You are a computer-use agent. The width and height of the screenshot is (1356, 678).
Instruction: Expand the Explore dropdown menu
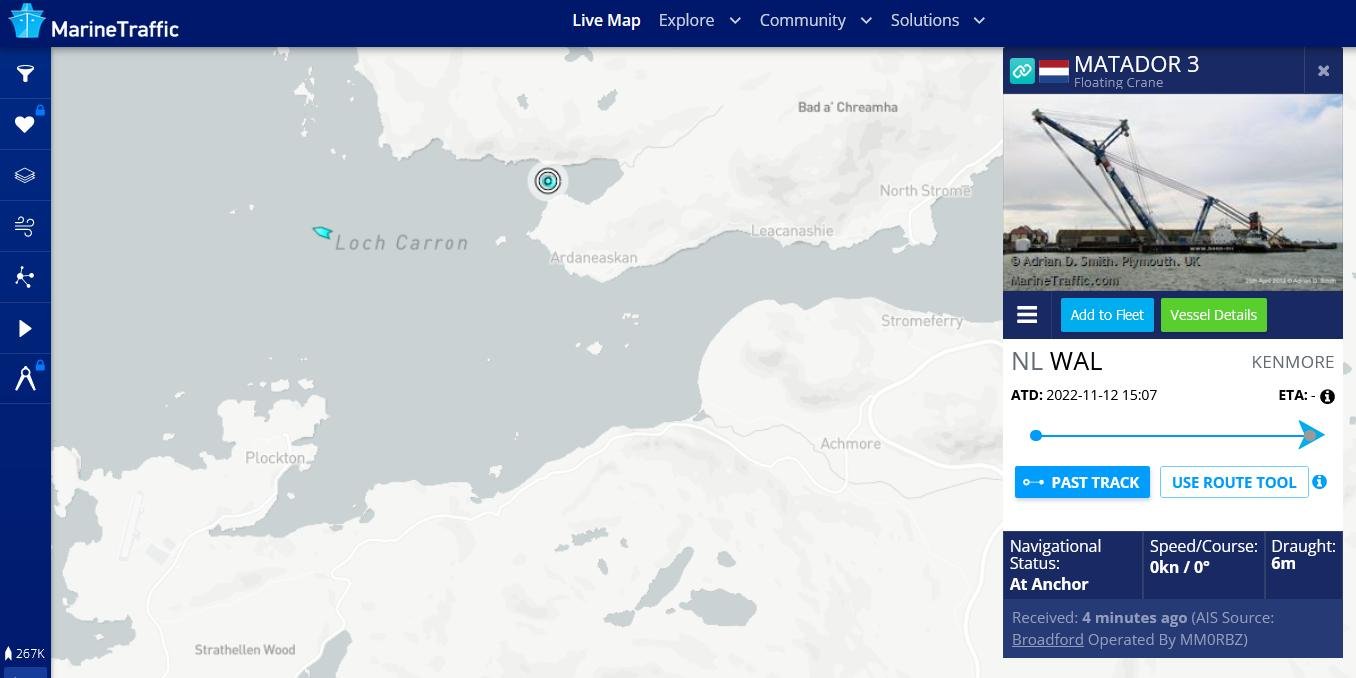(x=699, y=20)
